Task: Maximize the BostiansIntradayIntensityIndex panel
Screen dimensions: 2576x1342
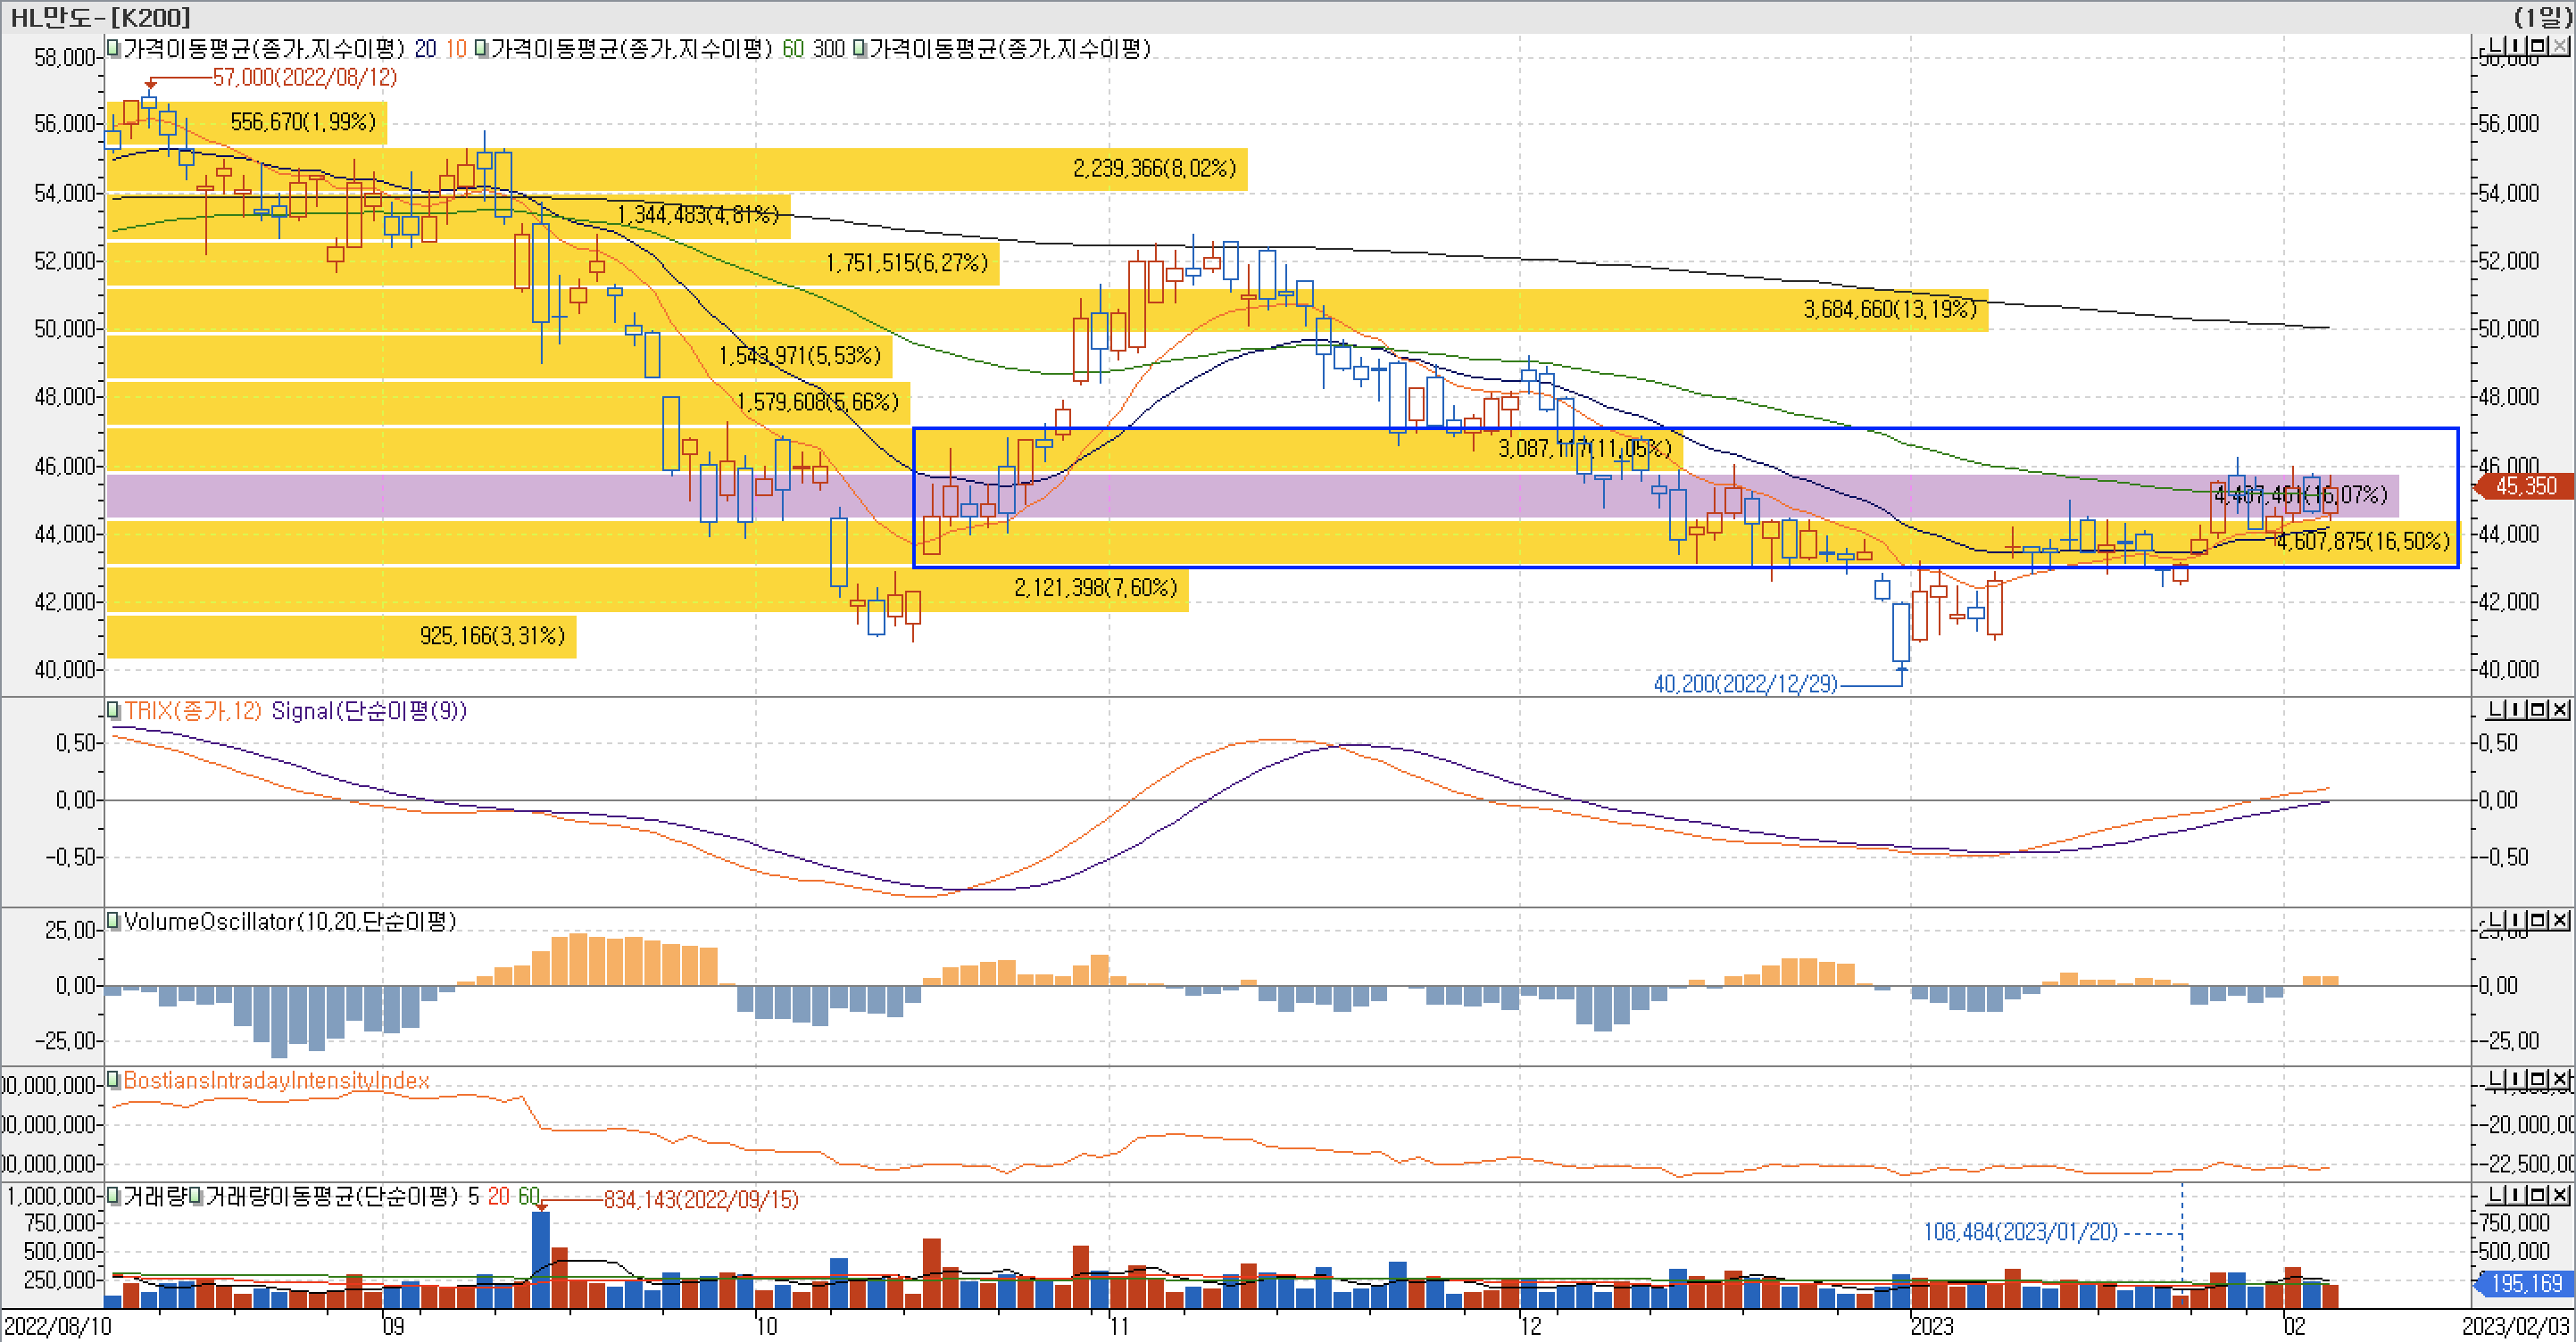Action: click(x=2538, y=1080)
